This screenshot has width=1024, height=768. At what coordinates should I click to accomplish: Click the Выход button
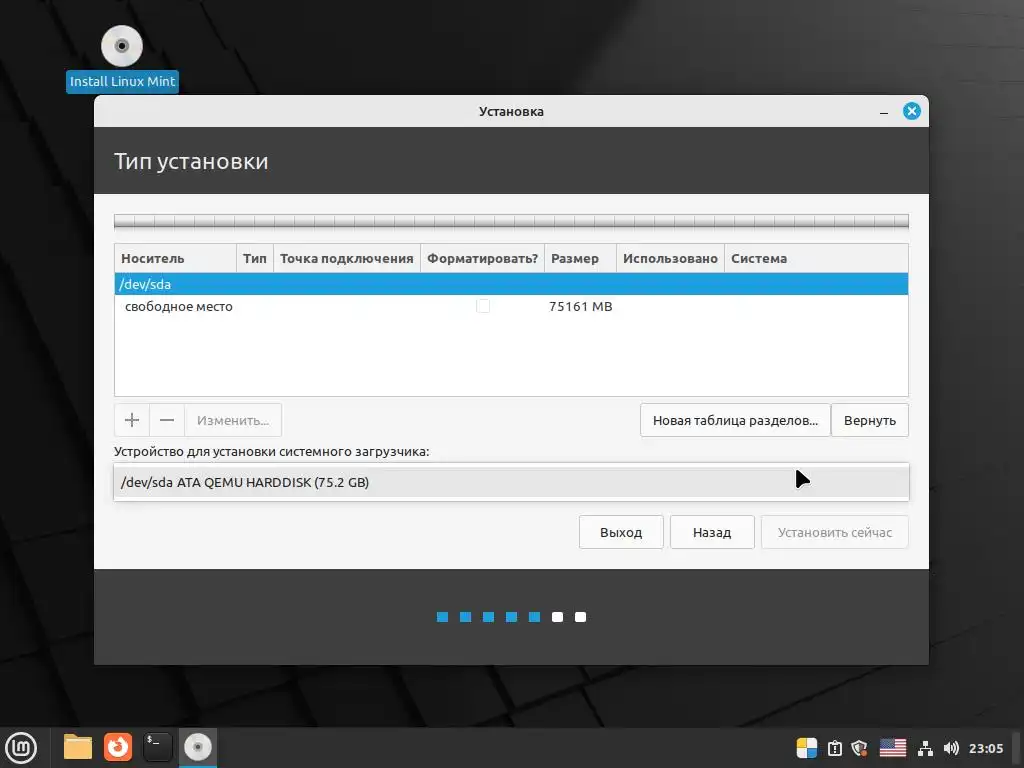(x=621, y=532)
